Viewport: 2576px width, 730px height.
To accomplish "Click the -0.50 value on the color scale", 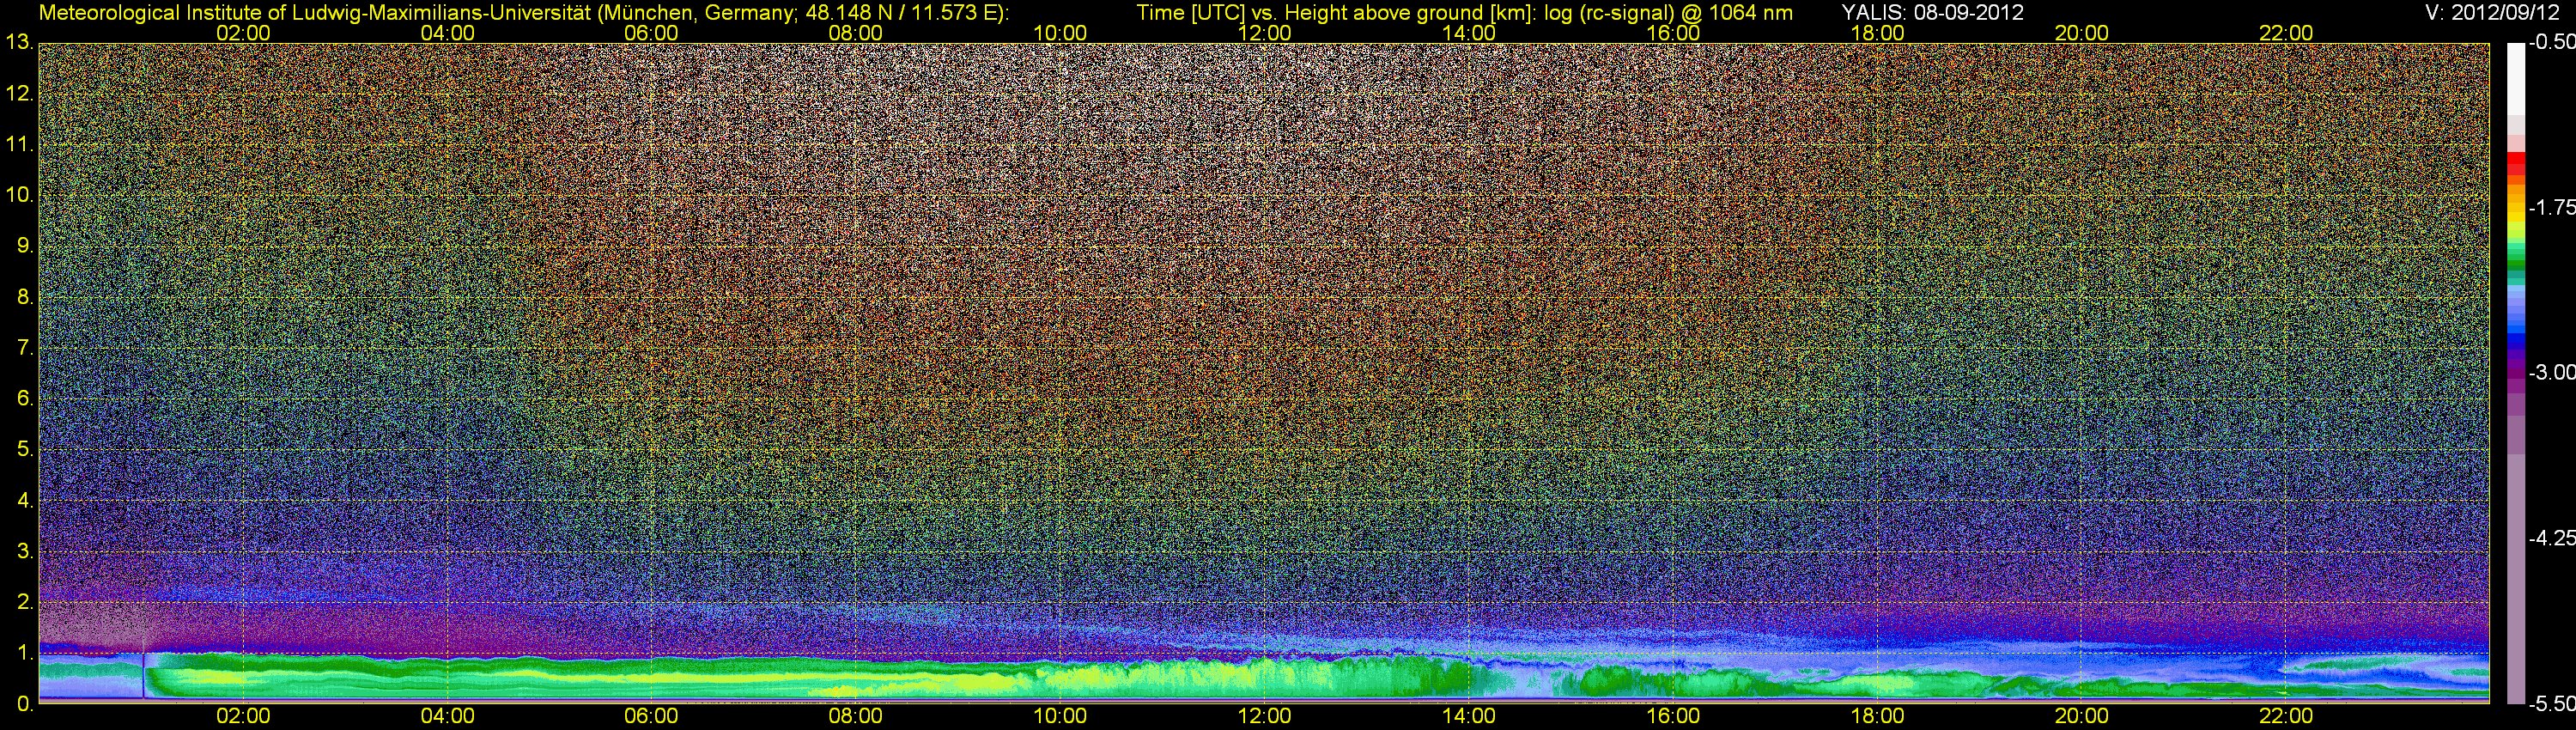I will (x=2551, y=43).
